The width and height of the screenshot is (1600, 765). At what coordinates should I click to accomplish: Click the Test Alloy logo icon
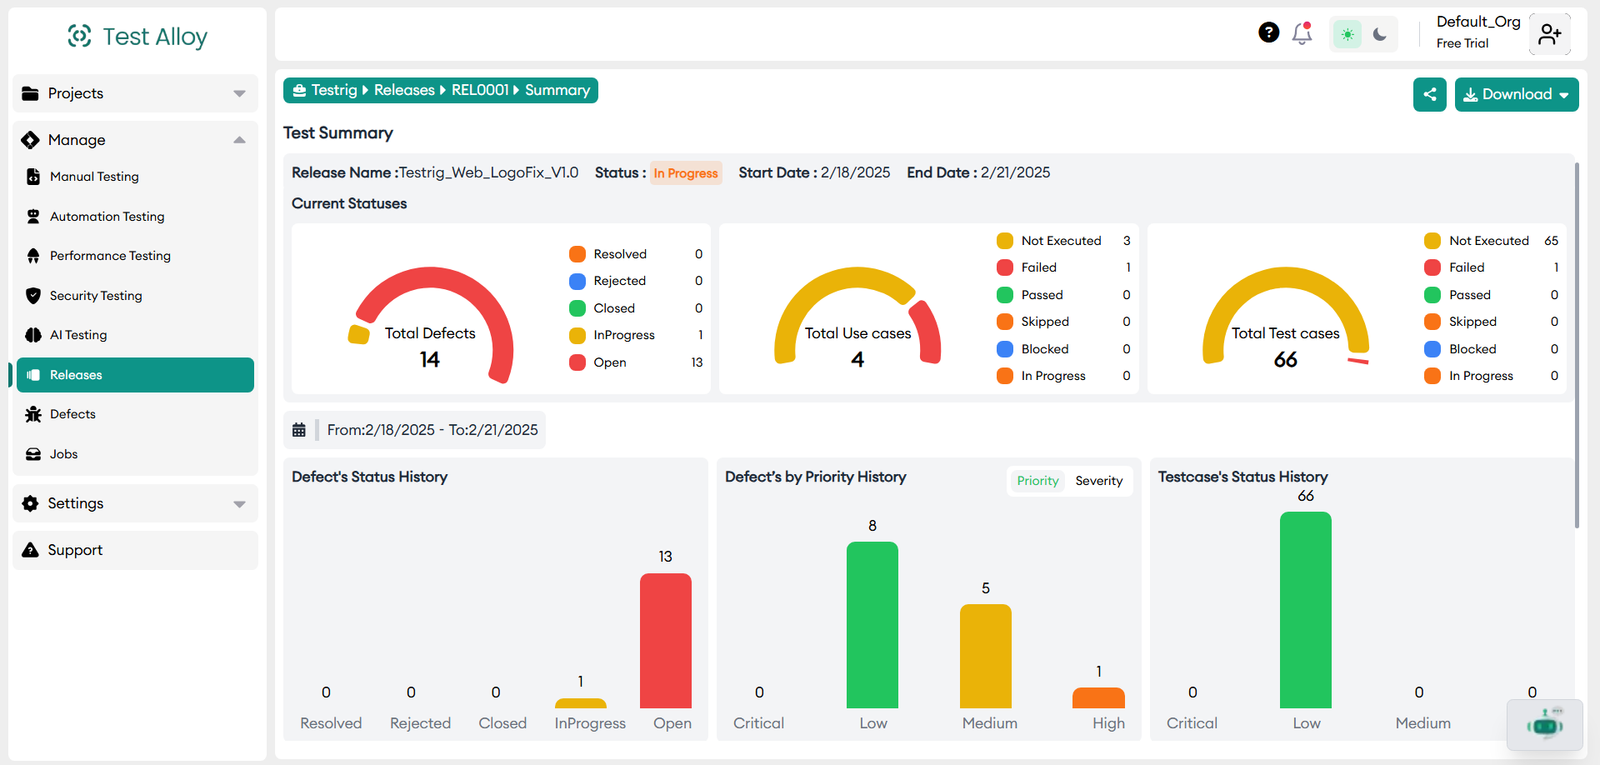(x=79, y=36)
